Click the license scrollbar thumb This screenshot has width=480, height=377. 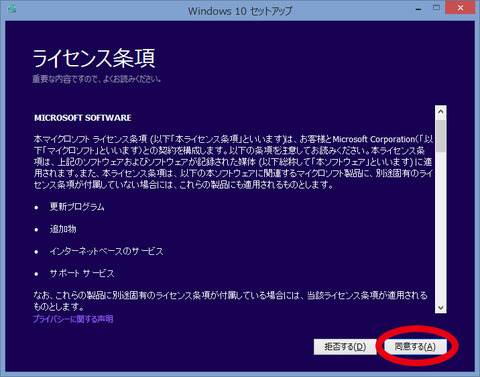441,136
